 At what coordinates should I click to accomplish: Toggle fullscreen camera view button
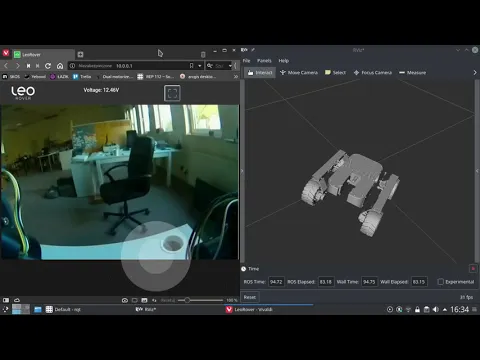pyautogui.click(x=172, y=93)
